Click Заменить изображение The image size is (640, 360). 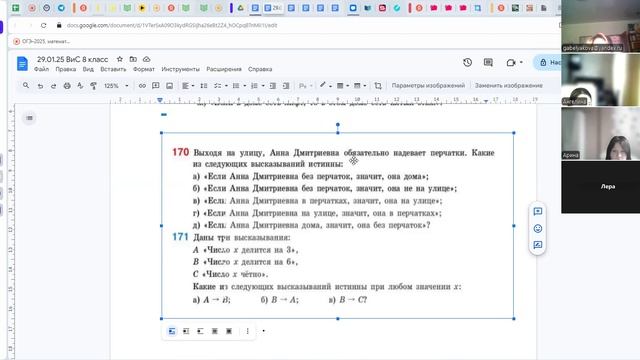(509, 86)
